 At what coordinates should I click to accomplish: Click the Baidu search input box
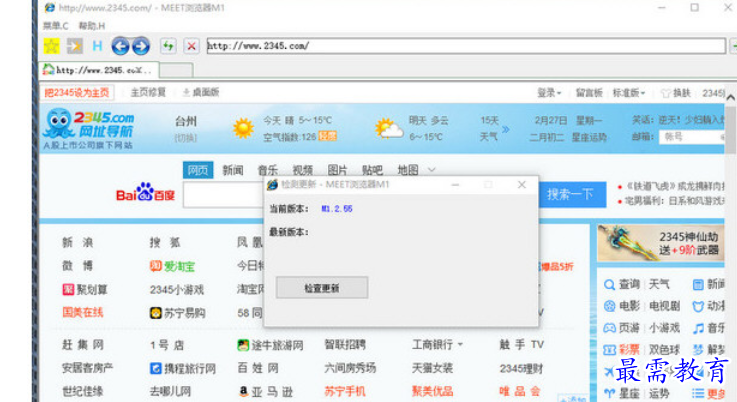click(224, 195)
